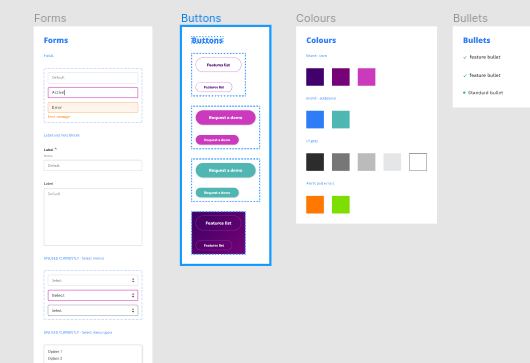The height and width of the screenshot is (363, 530).
Task: Pick the deep purple brand core swatch
Action: pos(341,77)
